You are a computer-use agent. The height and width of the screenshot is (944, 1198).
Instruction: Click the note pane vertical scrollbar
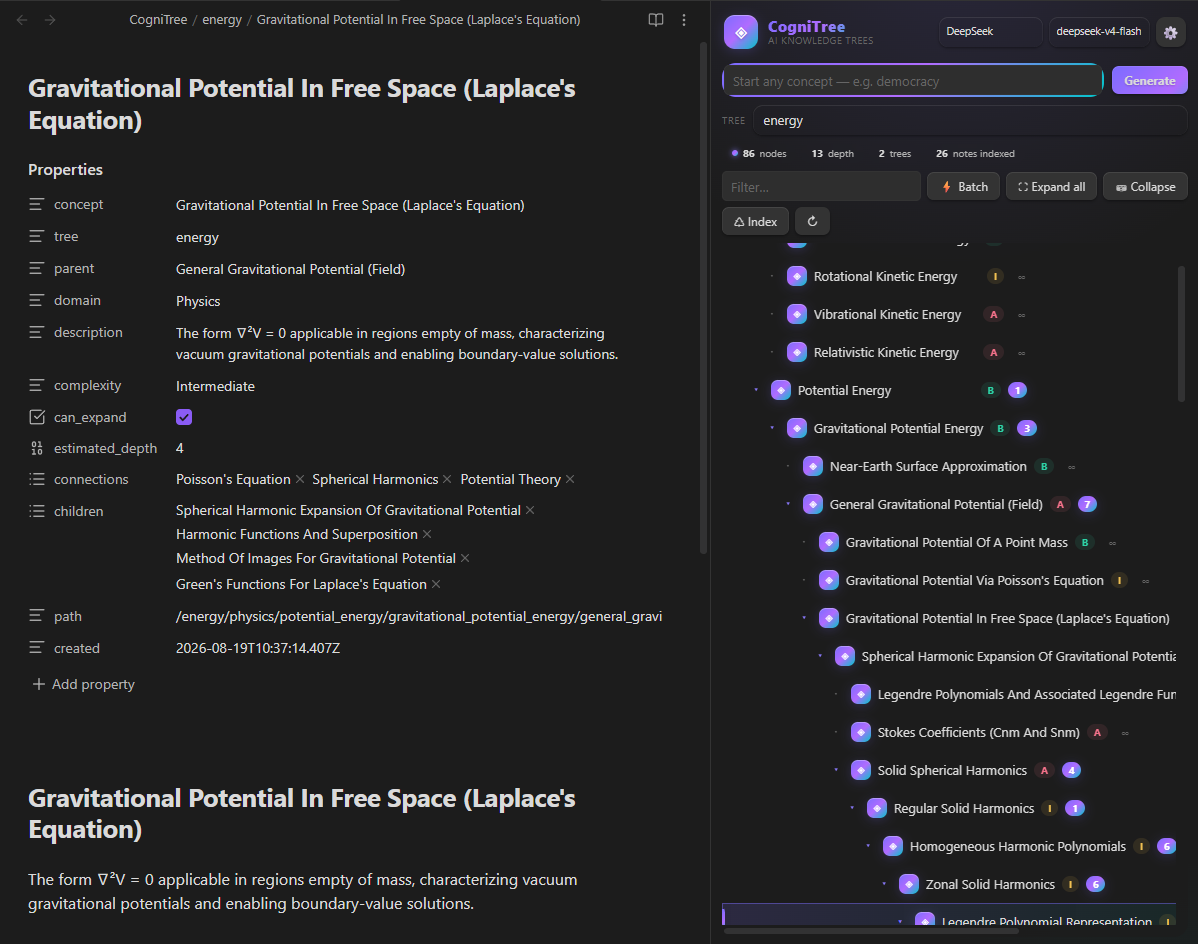click(x=703, y=298)
